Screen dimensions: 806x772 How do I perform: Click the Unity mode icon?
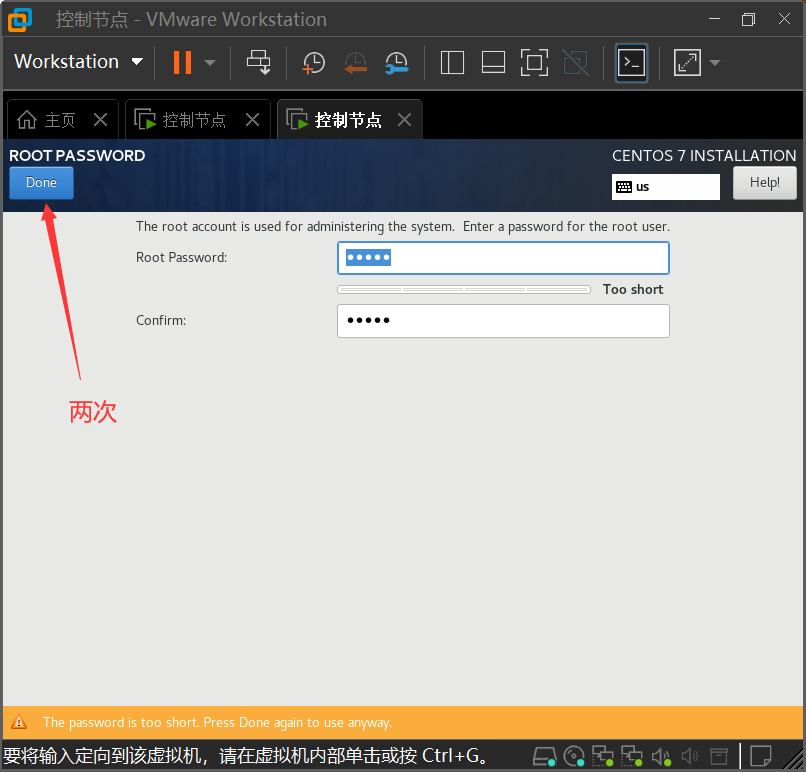click(575, 63)
